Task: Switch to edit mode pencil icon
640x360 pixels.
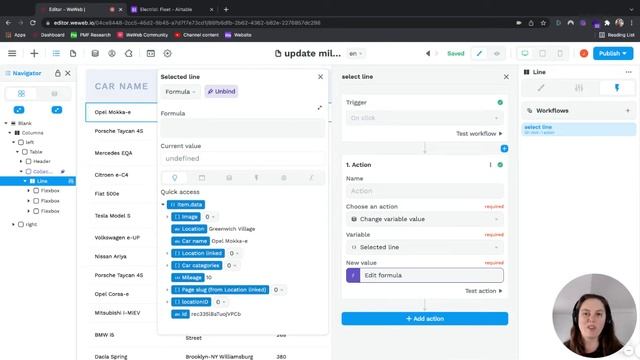Action: 479,53
